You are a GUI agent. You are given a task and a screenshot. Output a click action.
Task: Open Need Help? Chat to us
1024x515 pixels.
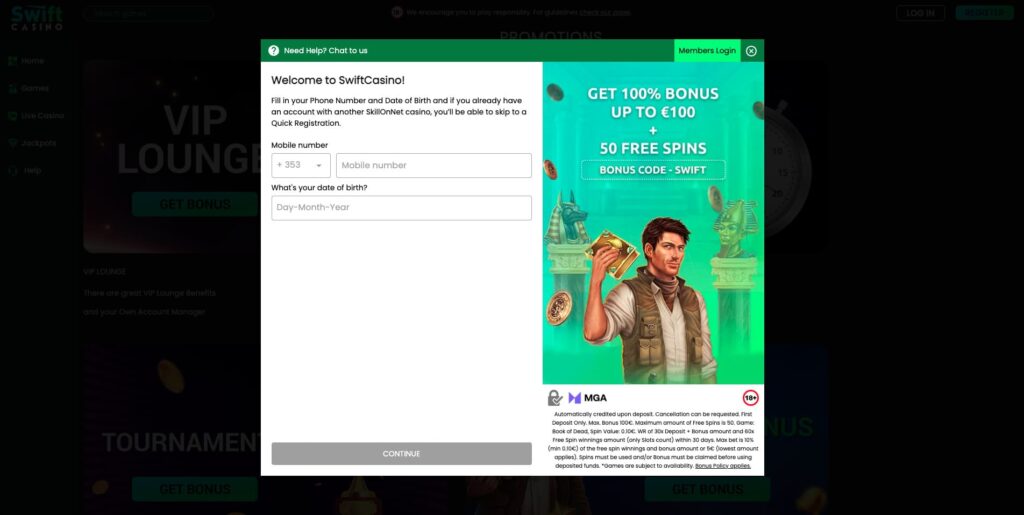point(325,50)
